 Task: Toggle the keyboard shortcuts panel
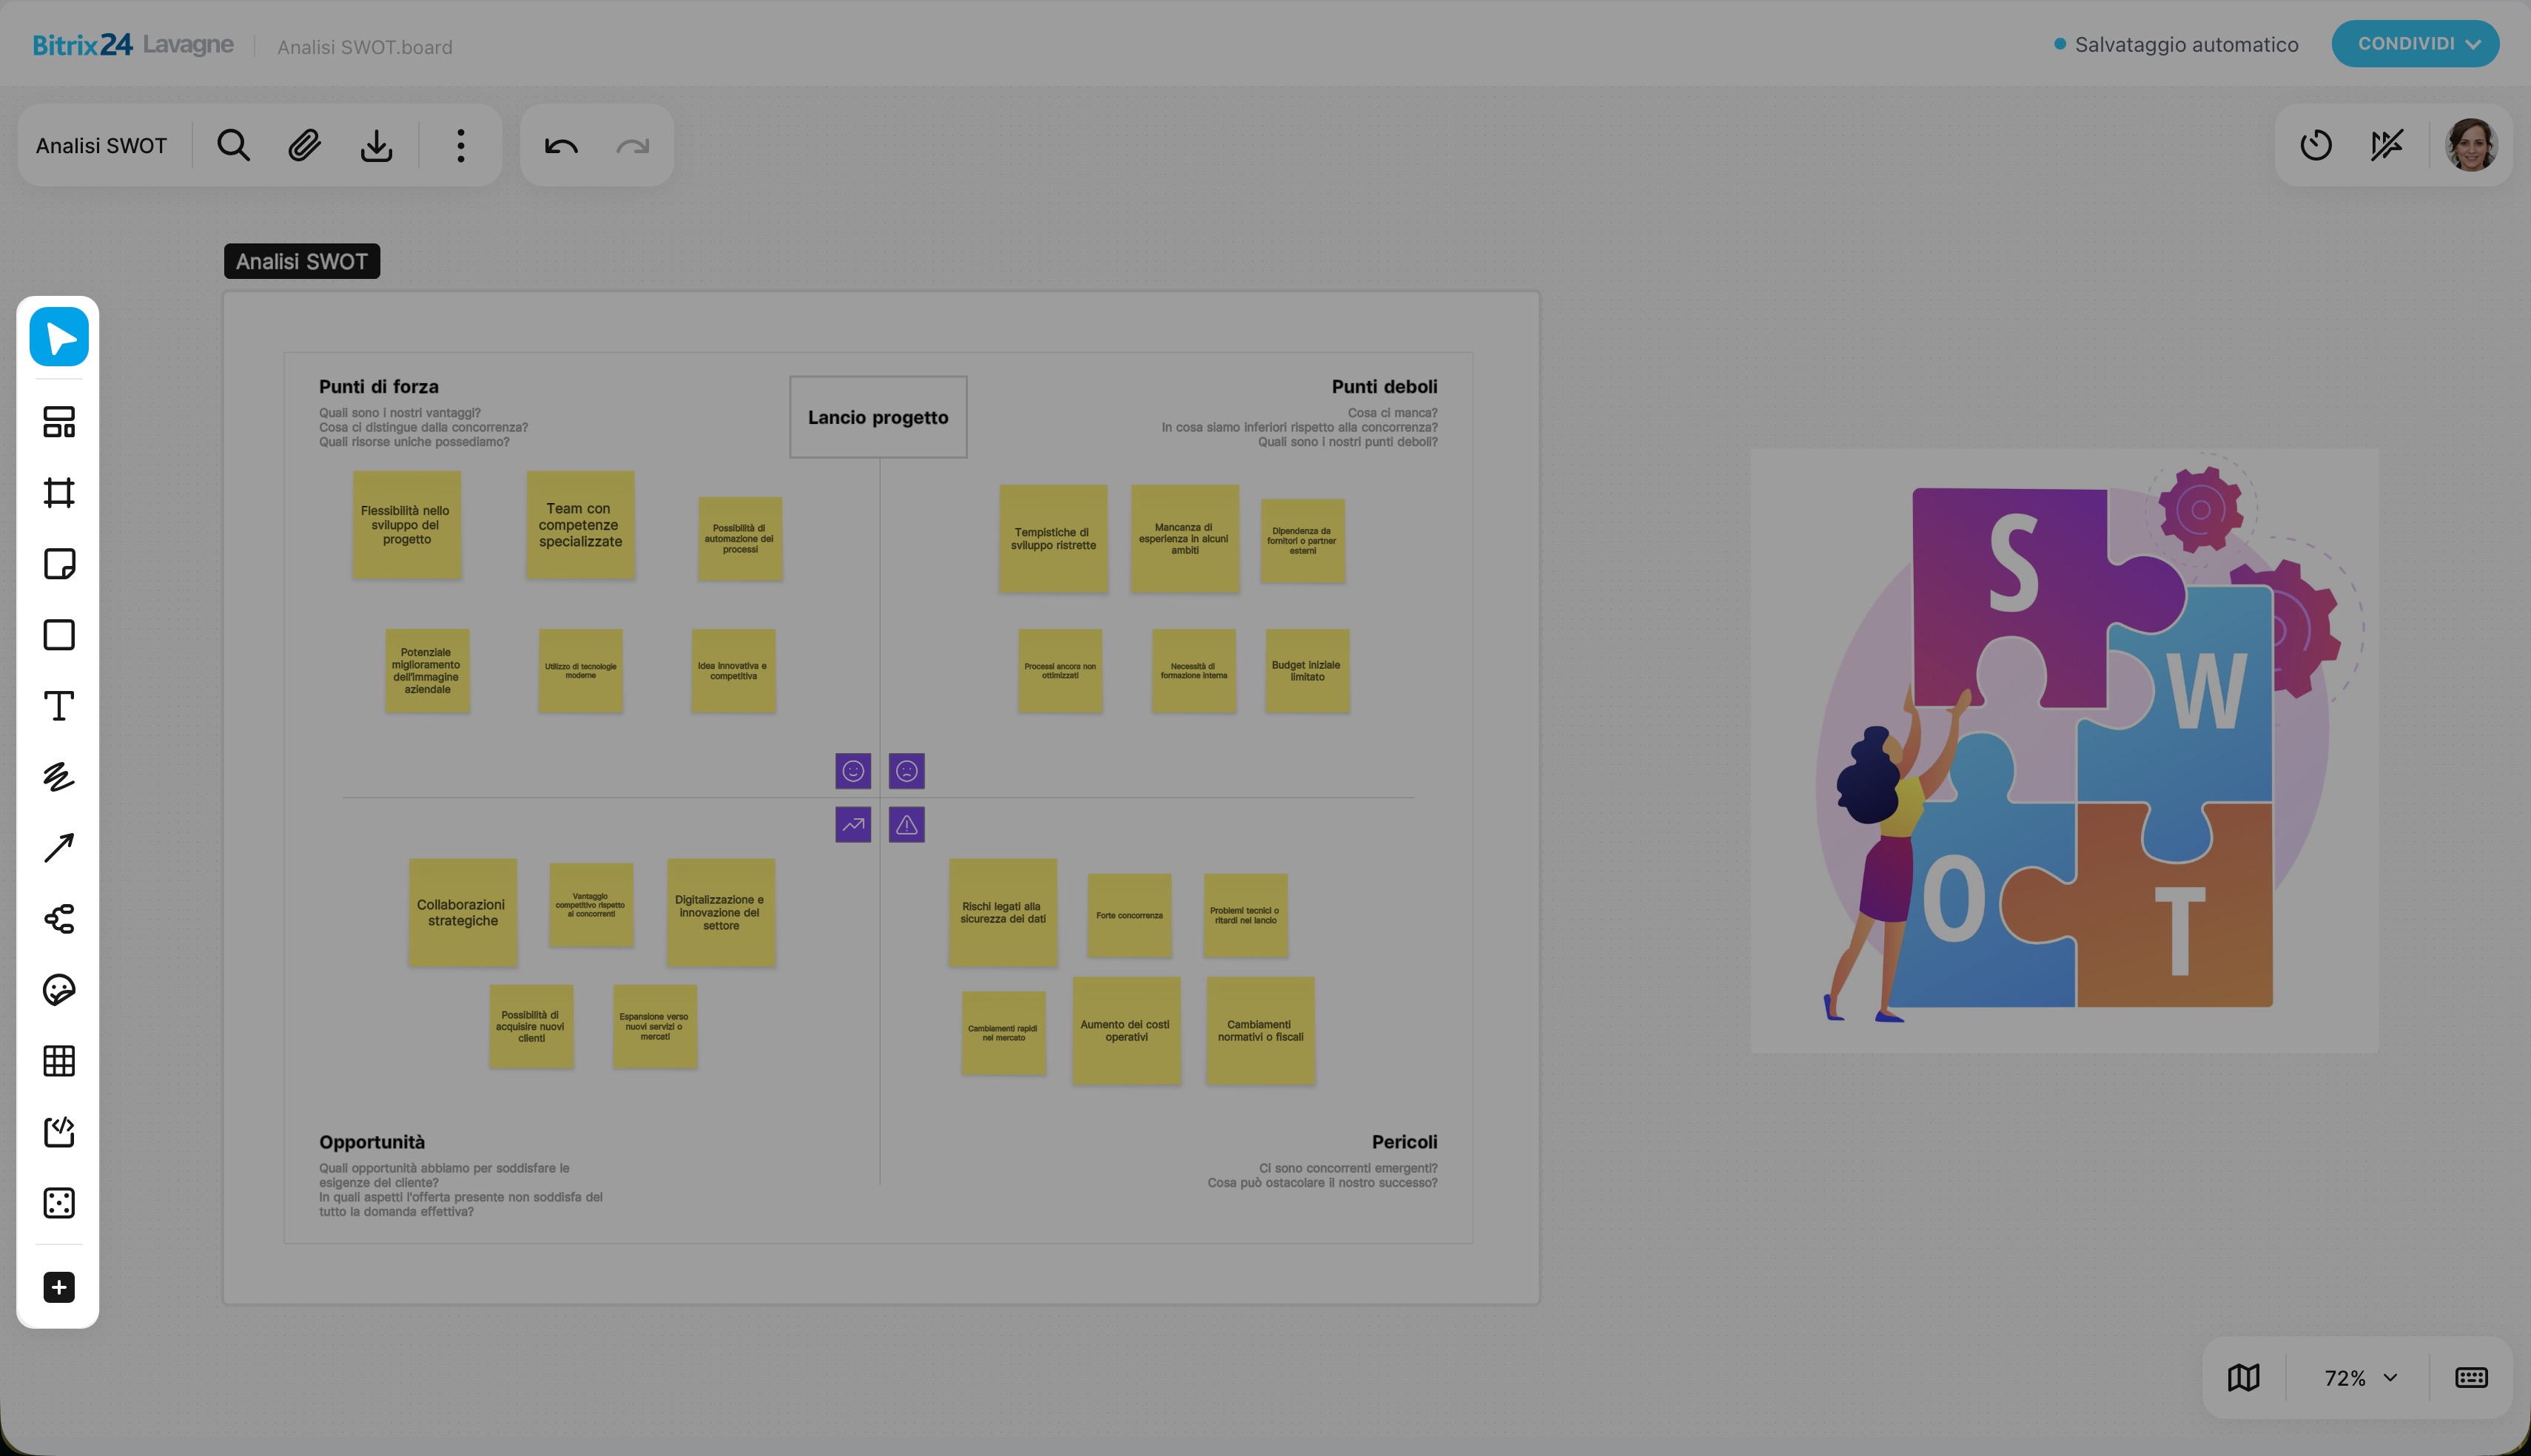(2471, 1378)
